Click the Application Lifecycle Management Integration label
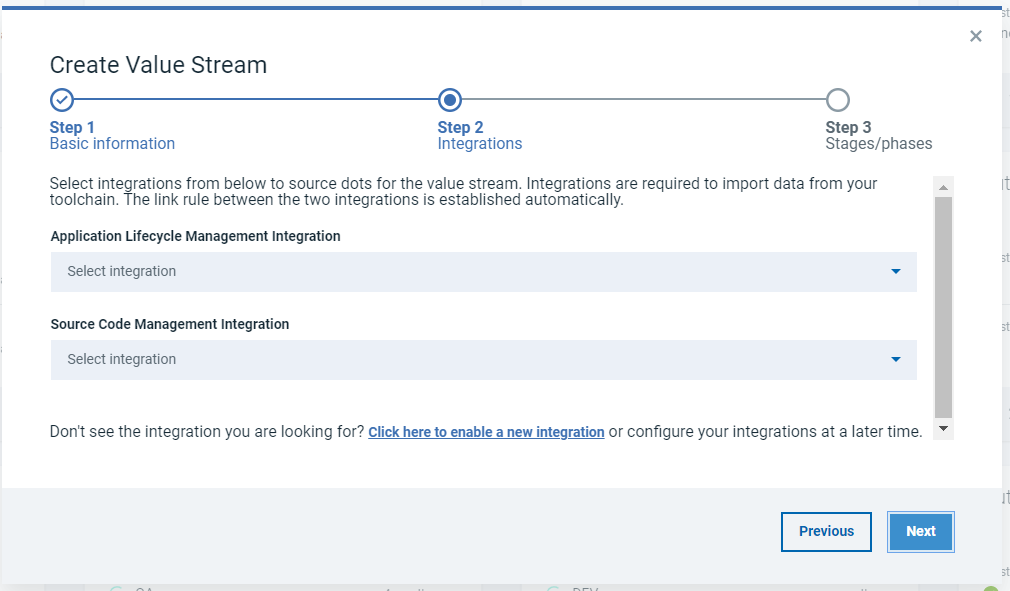This screenshot has height=591, width=1010. pos(195,237)
